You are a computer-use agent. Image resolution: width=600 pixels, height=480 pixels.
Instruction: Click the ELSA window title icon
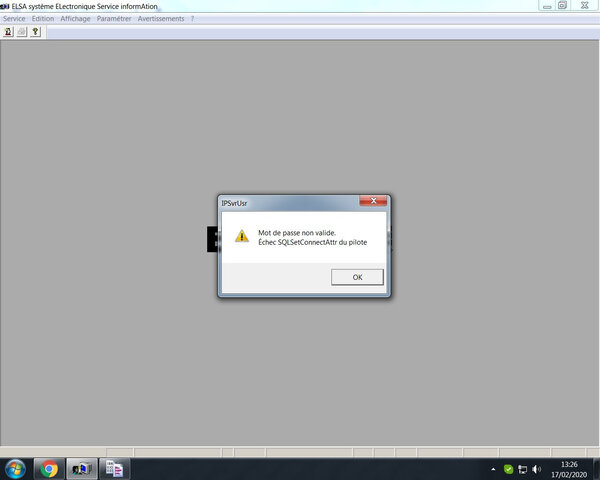(5, 7)
